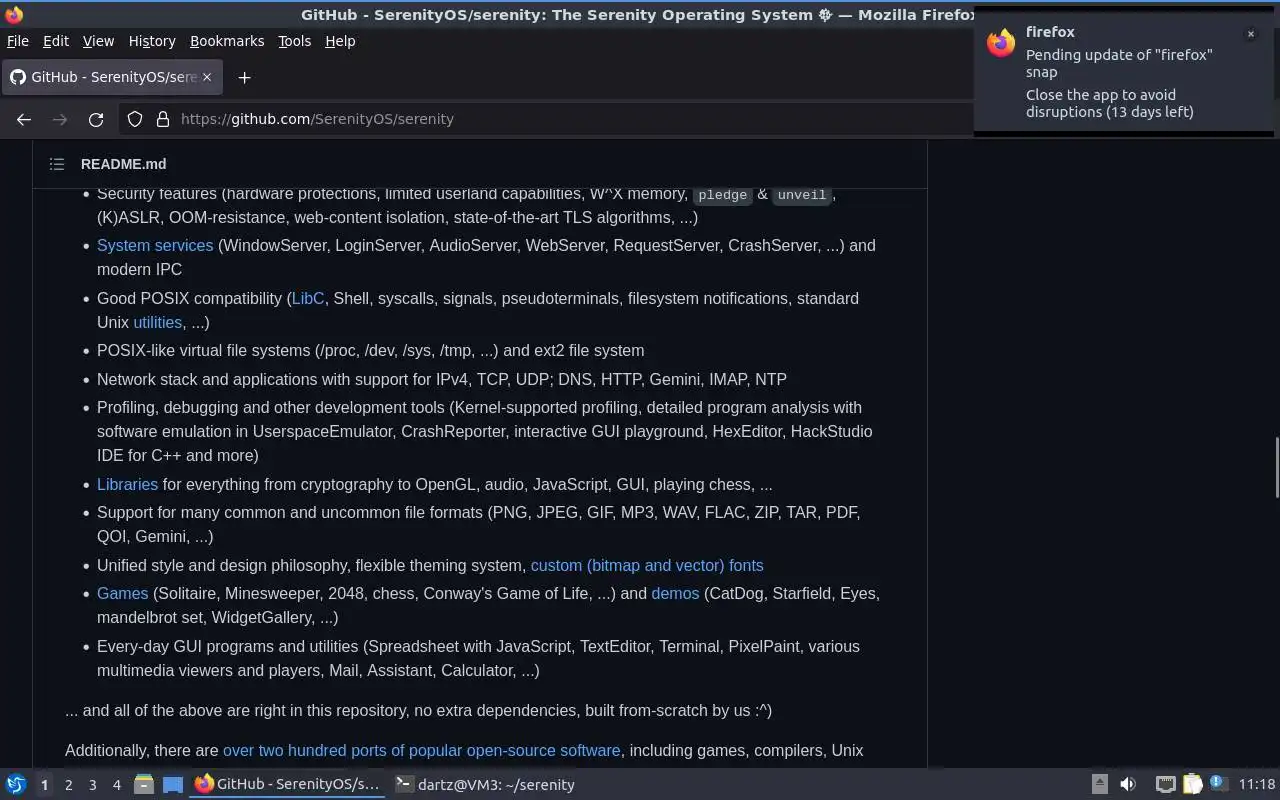Click the disabled forward arrow button
The width and height of the screenshot is (1280, 800).
[x=60, y=119]
